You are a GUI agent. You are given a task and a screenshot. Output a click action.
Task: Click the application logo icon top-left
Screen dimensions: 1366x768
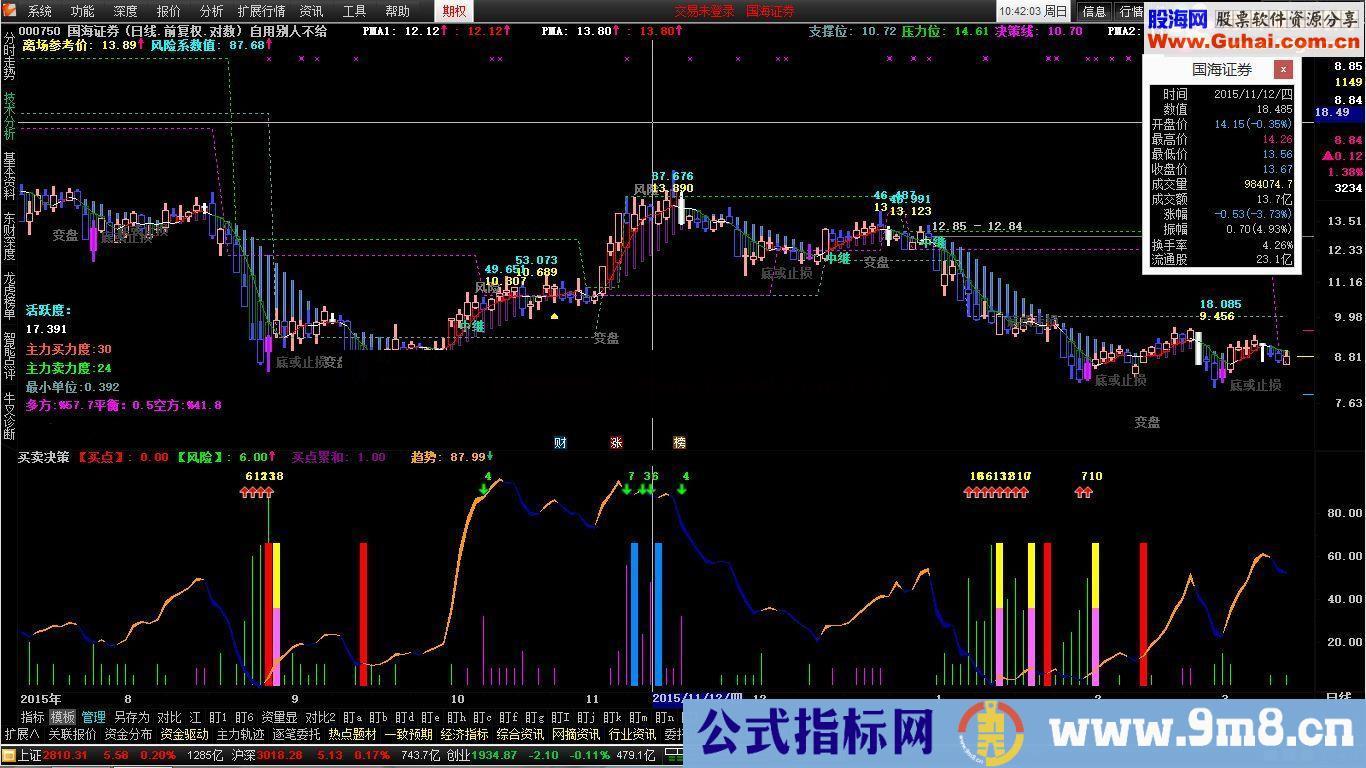(x=10, y=11)
